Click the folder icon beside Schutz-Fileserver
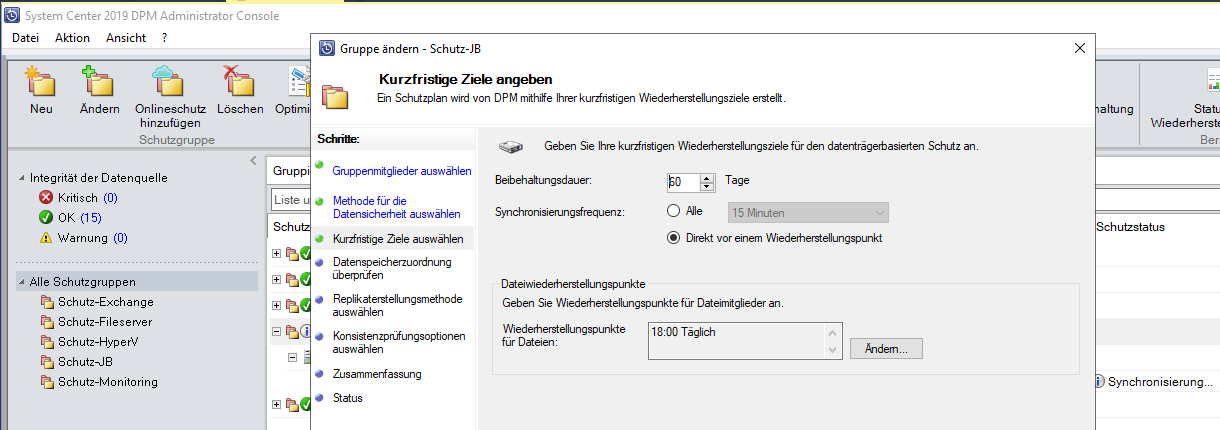The image size is (1220, 430). (x=47, y=322)
